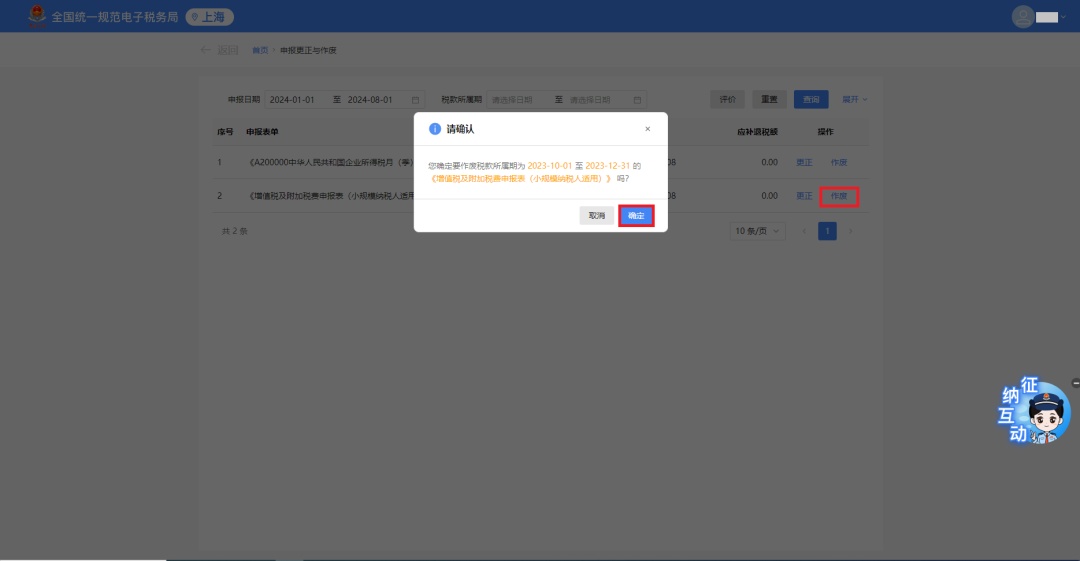1080x561 pixels.
Task: Open calendar icon of 申报日期 range
Action: pos(415,100)
